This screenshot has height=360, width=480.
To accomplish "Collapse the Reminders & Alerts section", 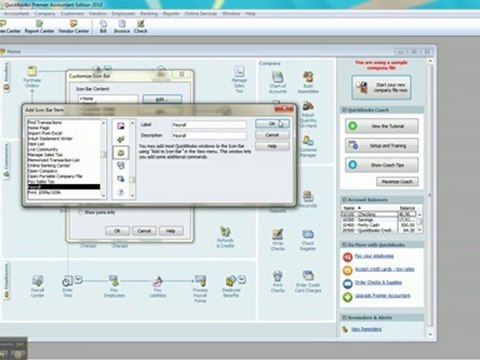I will [x=344, y=318].
